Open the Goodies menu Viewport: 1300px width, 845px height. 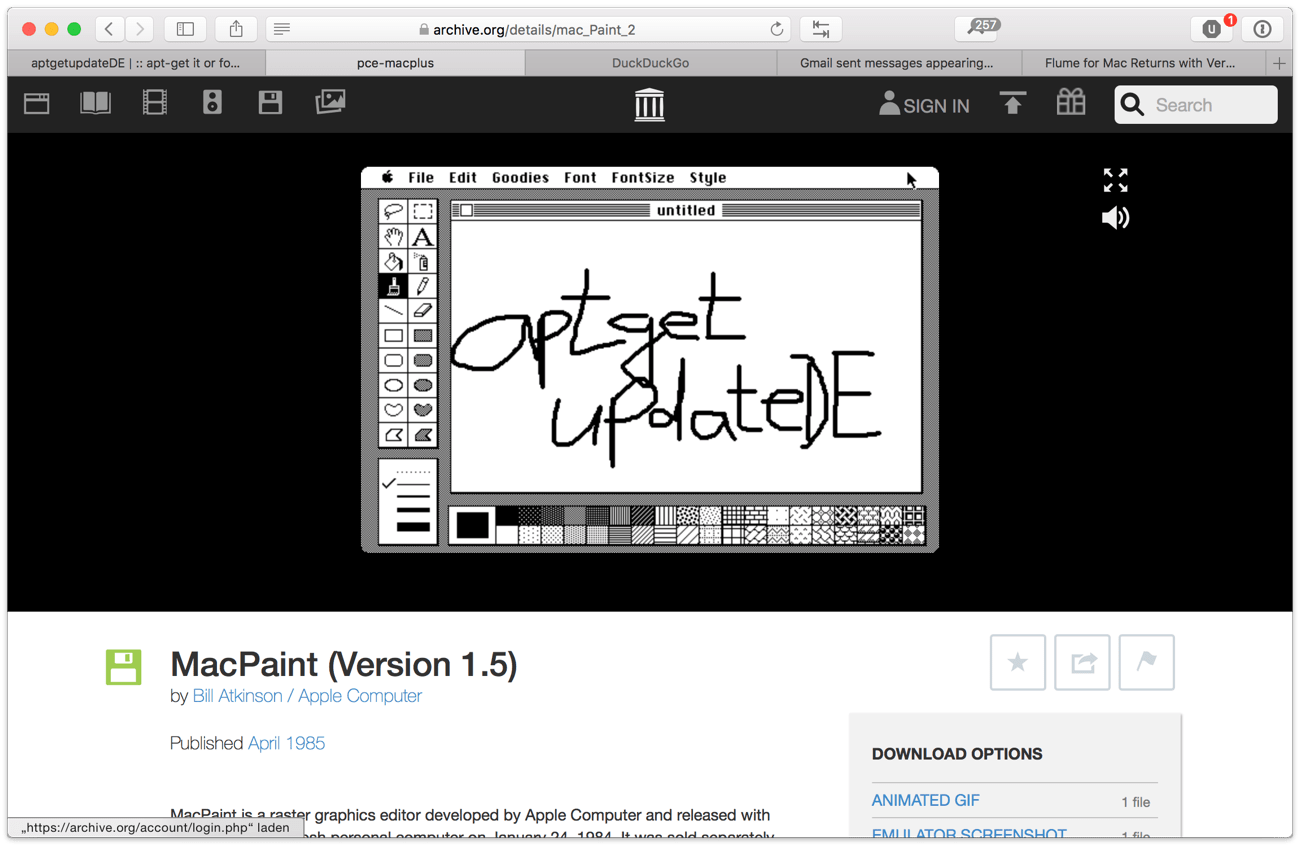click(520, 178)
